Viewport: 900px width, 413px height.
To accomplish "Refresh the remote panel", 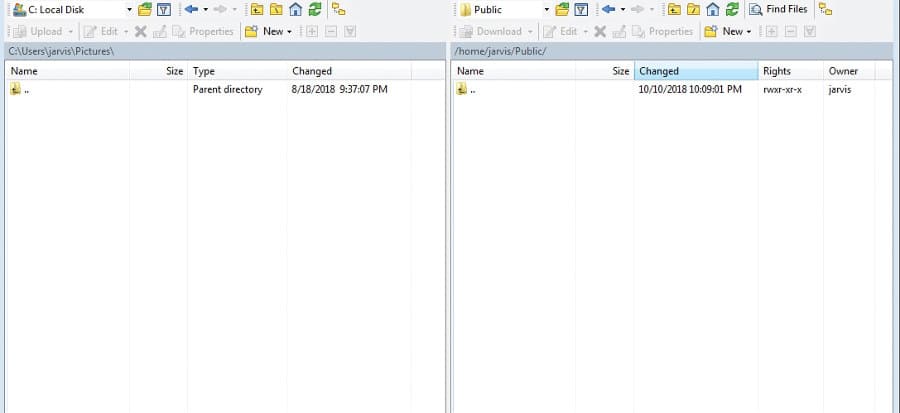I will [732, 9].
